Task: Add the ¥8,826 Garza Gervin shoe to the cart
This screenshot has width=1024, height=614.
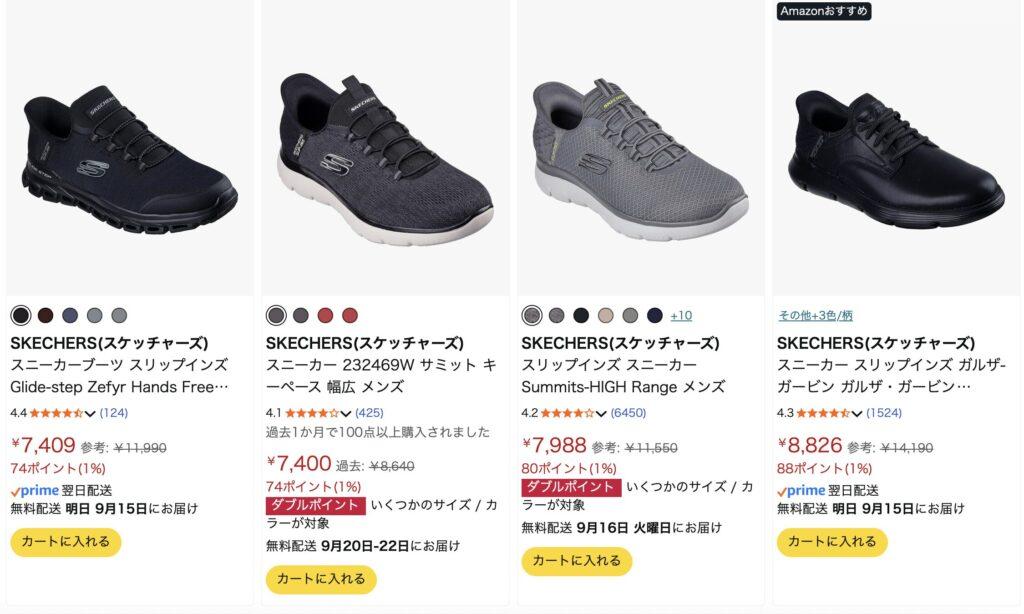Action: [832, 542]
